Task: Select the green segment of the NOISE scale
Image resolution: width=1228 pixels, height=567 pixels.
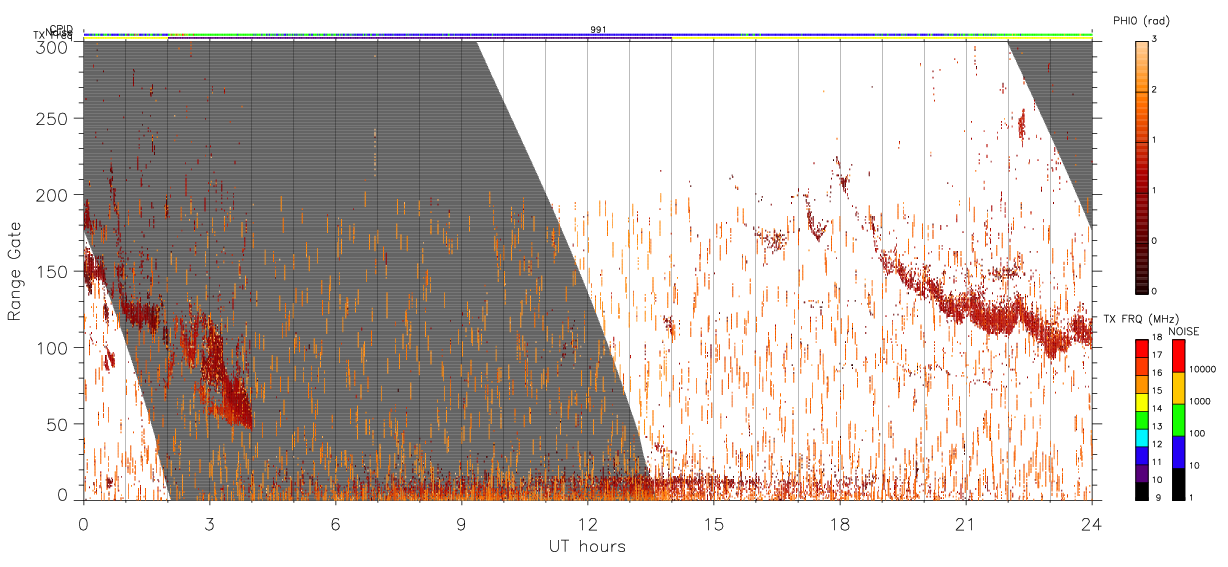Action: [x=1179, y=420]
